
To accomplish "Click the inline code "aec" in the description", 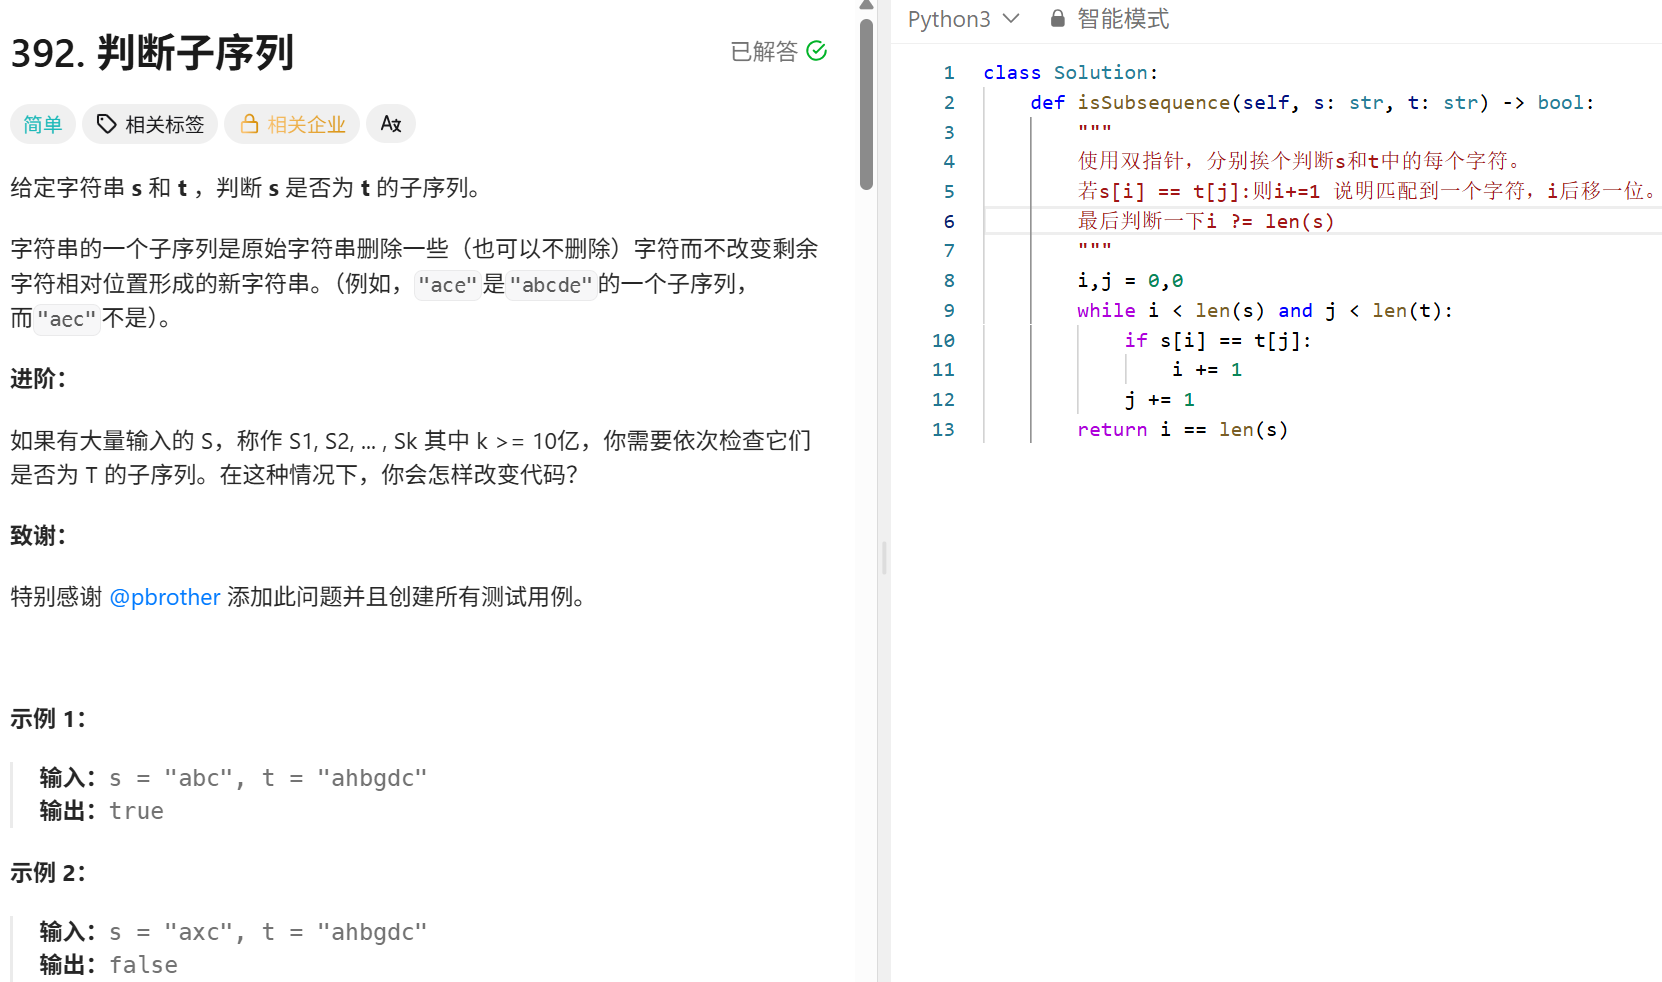I will pos(66,319).
